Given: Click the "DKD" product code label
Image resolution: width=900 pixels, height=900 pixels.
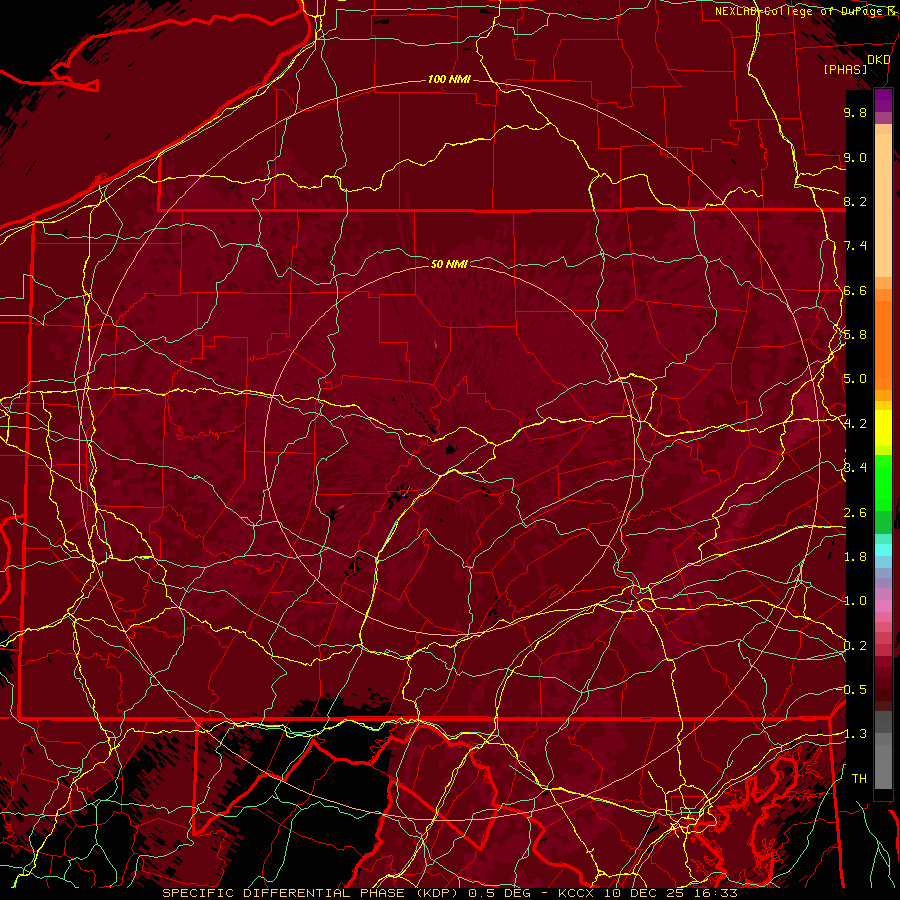Looking at the screenshot, I should click(x=878, y=60).
